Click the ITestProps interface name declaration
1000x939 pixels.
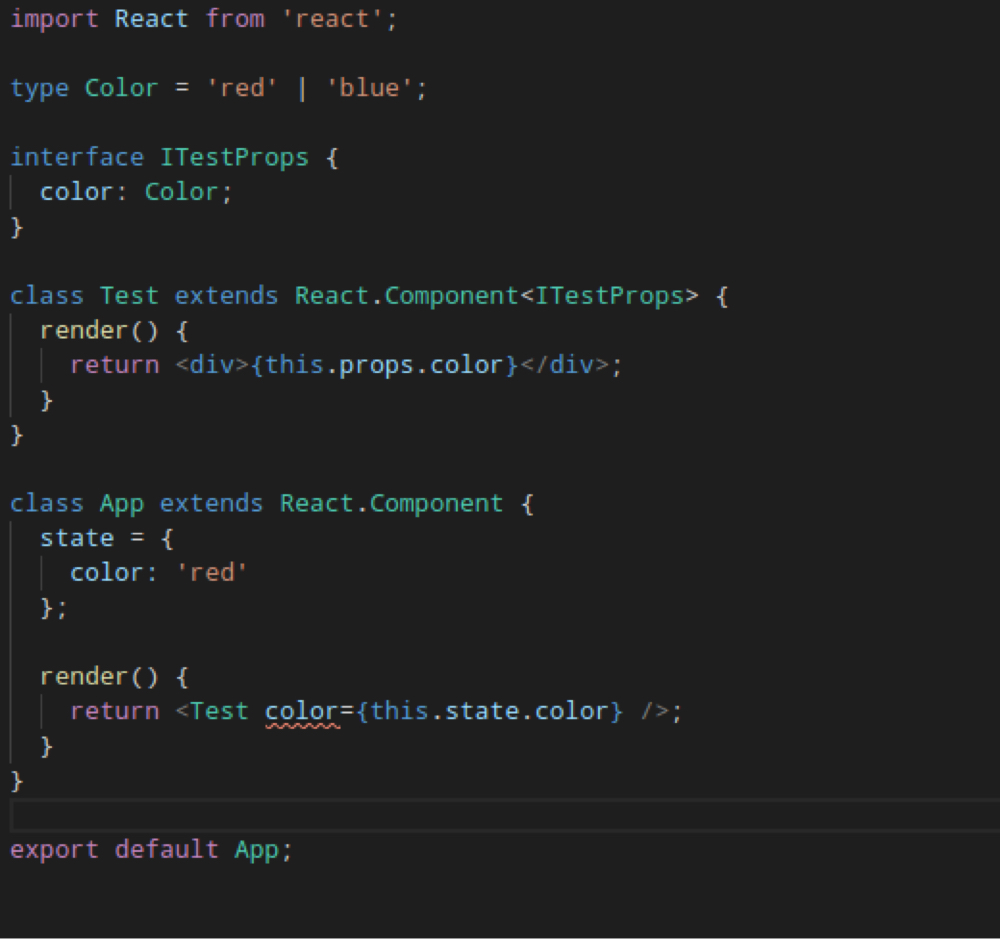coord(235,158)
